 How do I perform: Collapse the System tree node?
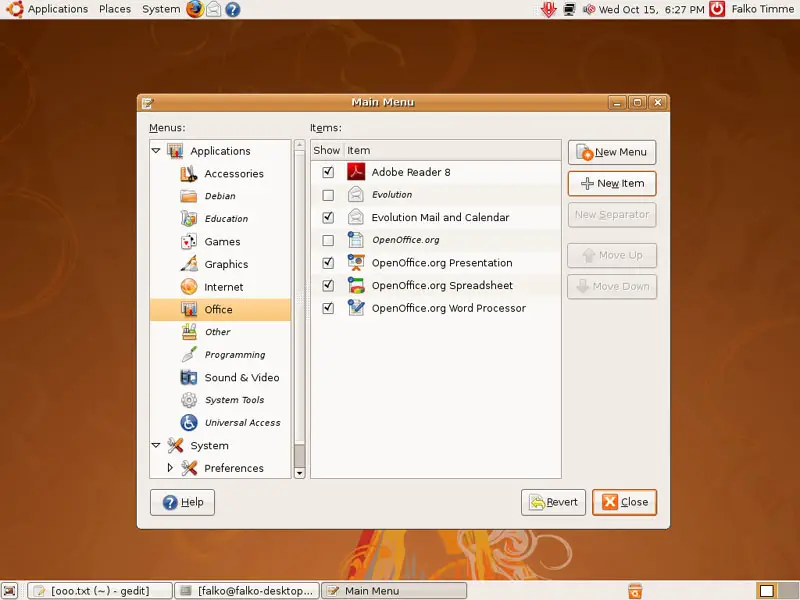click(156, 445)
